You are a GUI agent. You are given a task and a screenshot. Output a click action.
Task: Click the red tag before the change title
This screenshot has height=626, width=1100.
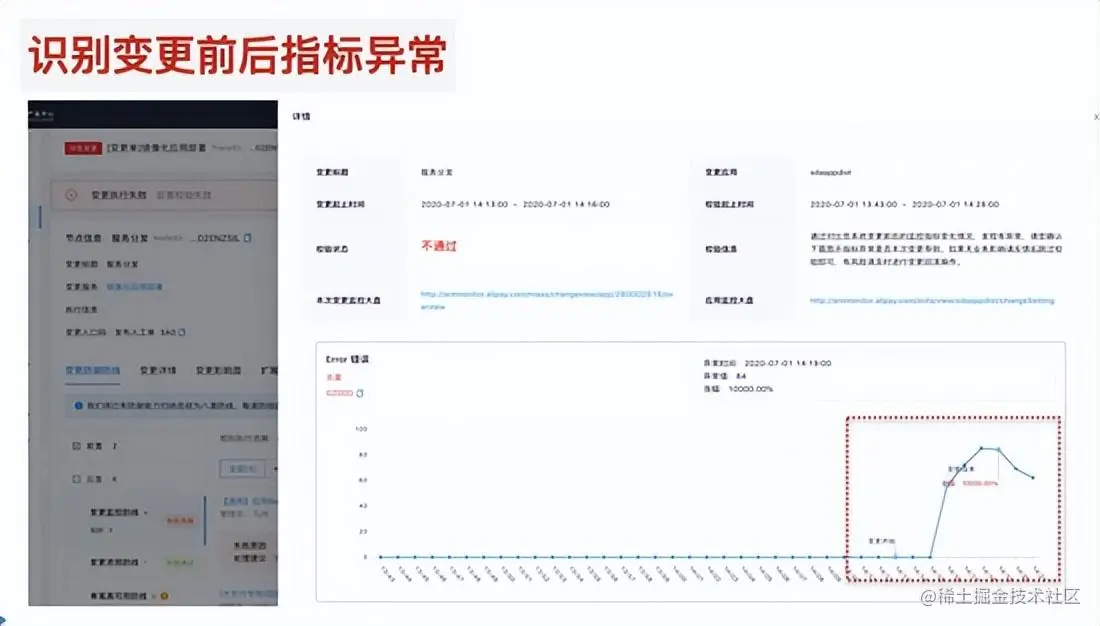pyautogui.click(x=83, y=148)
